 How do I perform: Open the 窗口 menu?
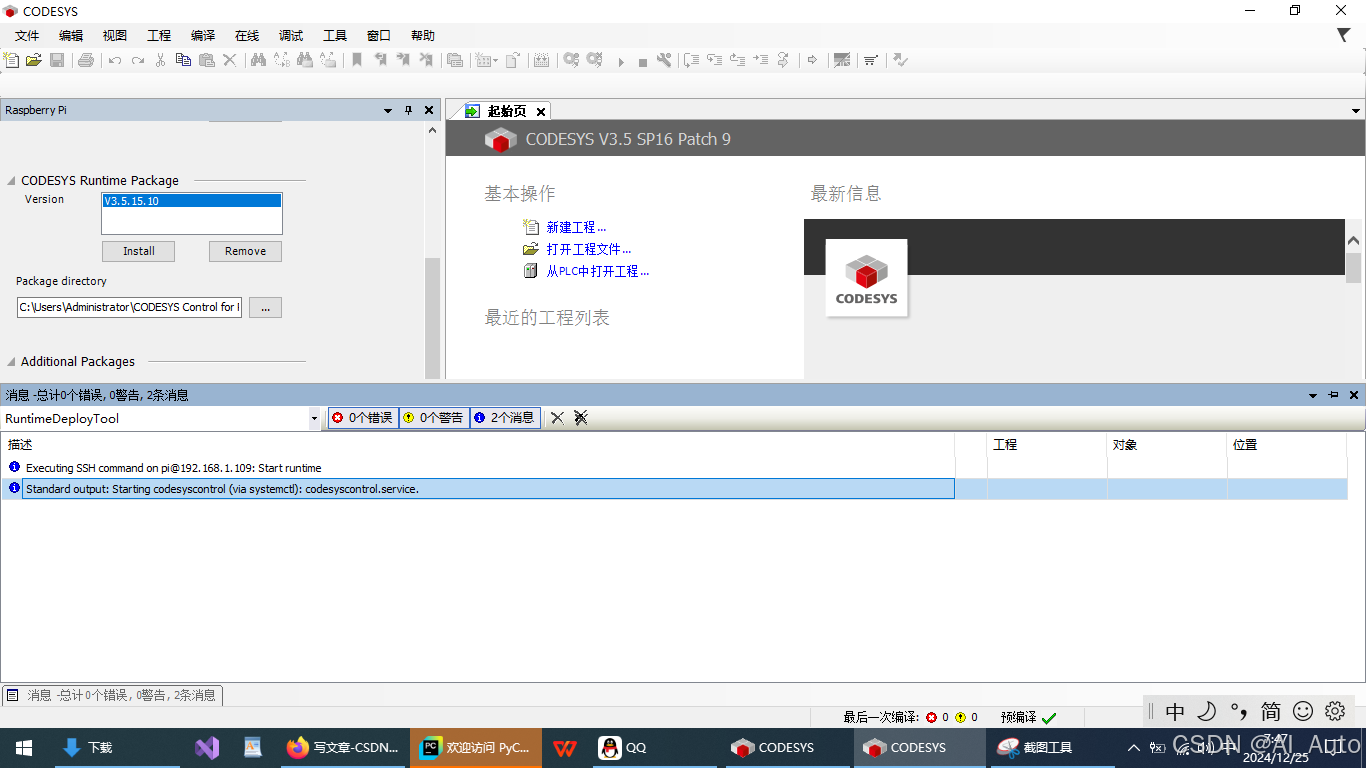pyautogui.click(x=379, y=36)
